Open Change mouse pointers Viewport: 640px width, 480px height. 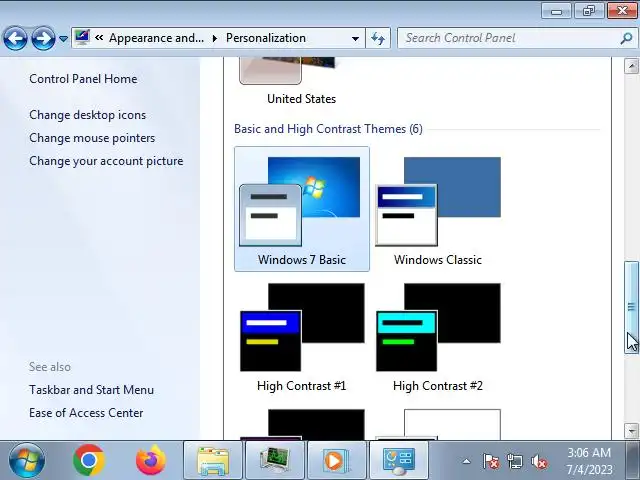point(92,138)
